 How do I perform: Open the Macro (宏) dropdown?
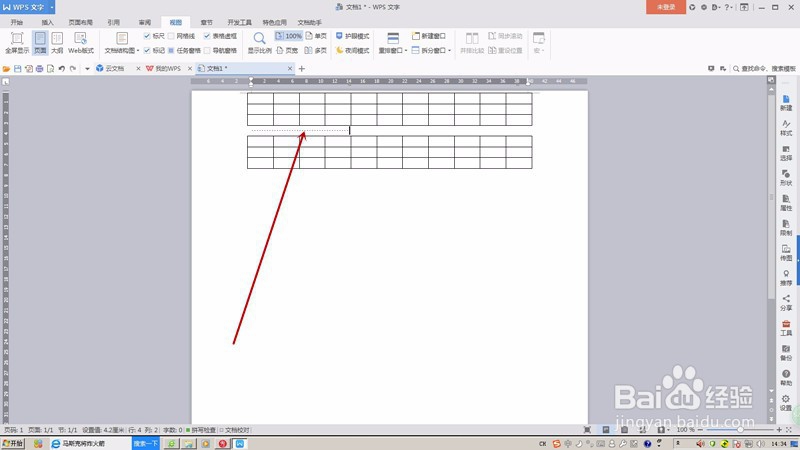pyautogui.click(x=538, y=42)
